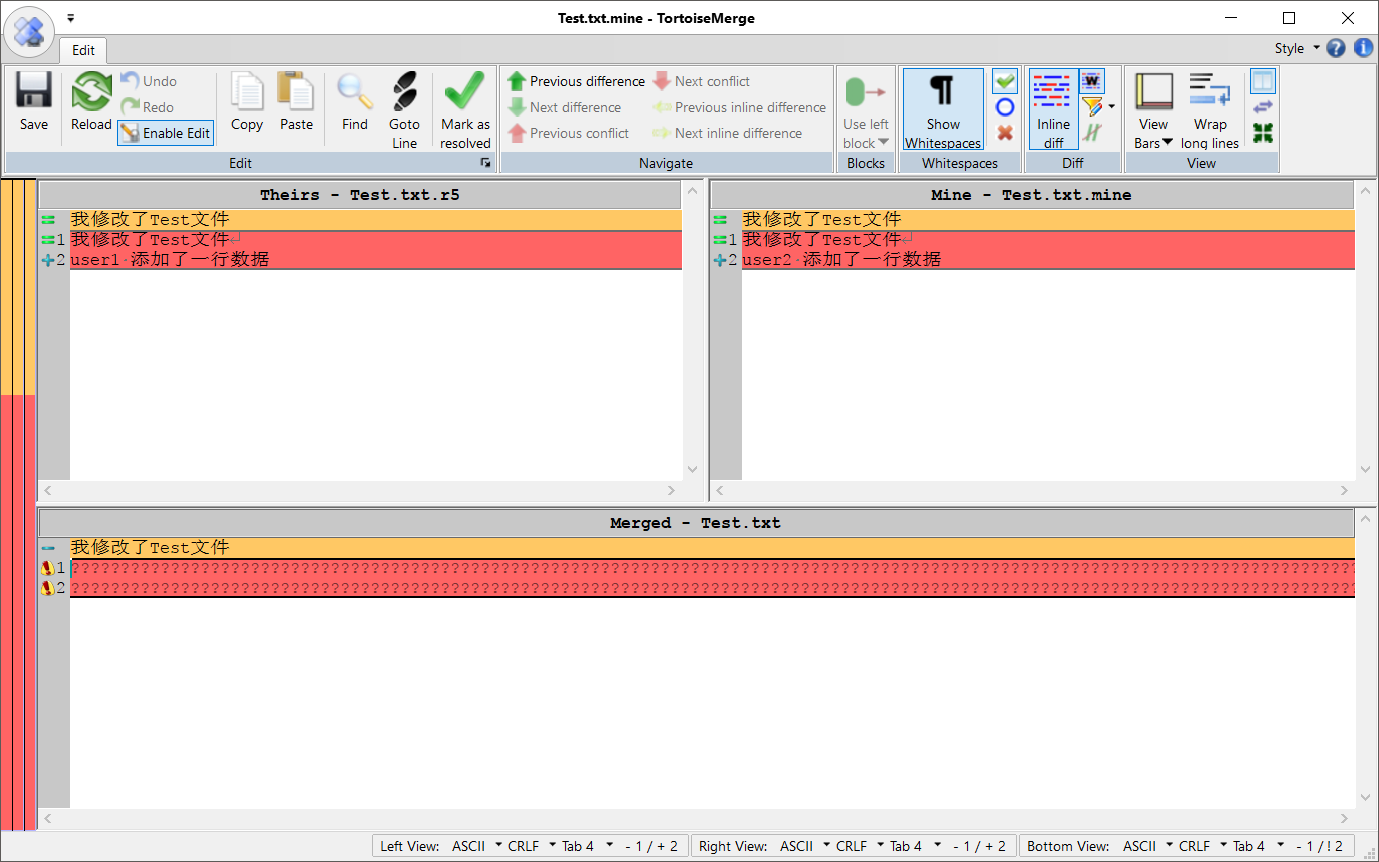
Task: Copy the selected text
Action: pyautogui.click(x=247, y=102)
